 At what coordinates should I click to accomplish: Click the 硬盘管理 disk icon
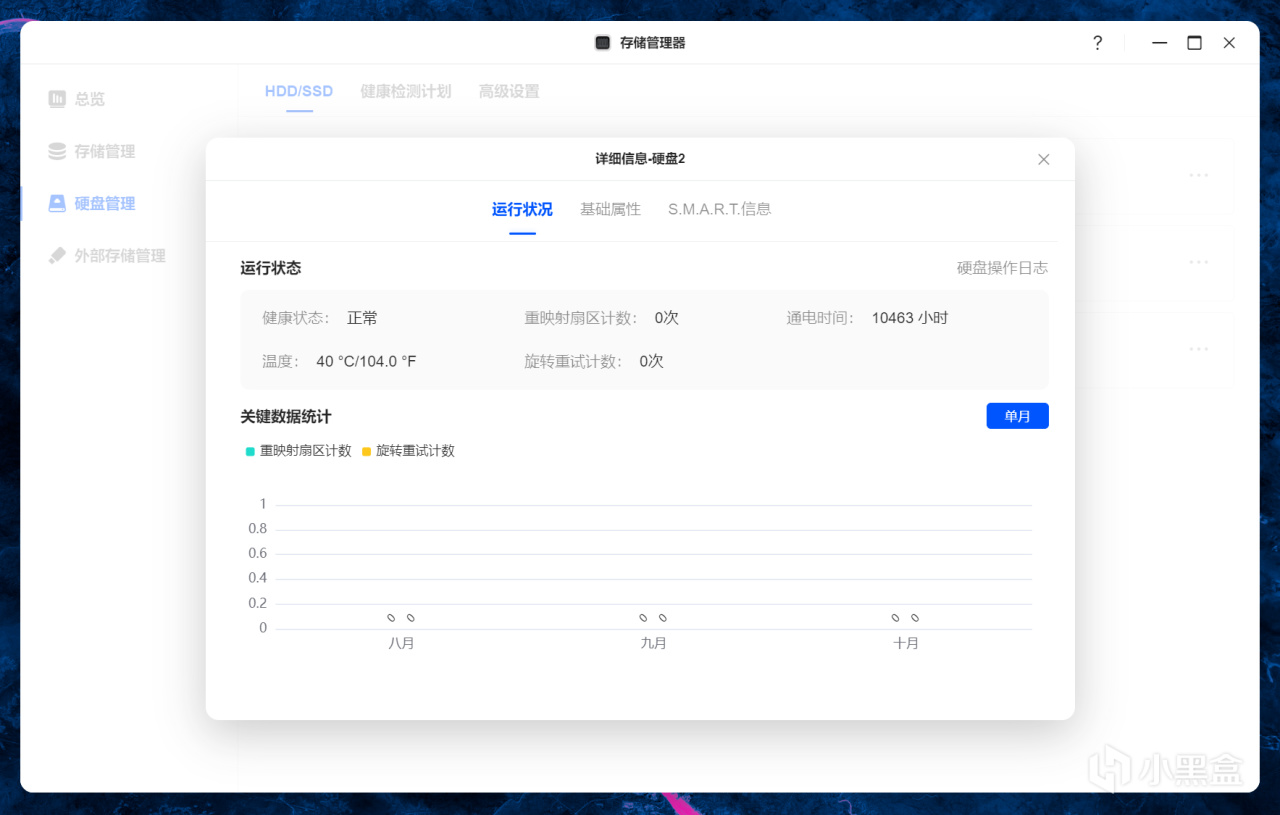[57, 203]
